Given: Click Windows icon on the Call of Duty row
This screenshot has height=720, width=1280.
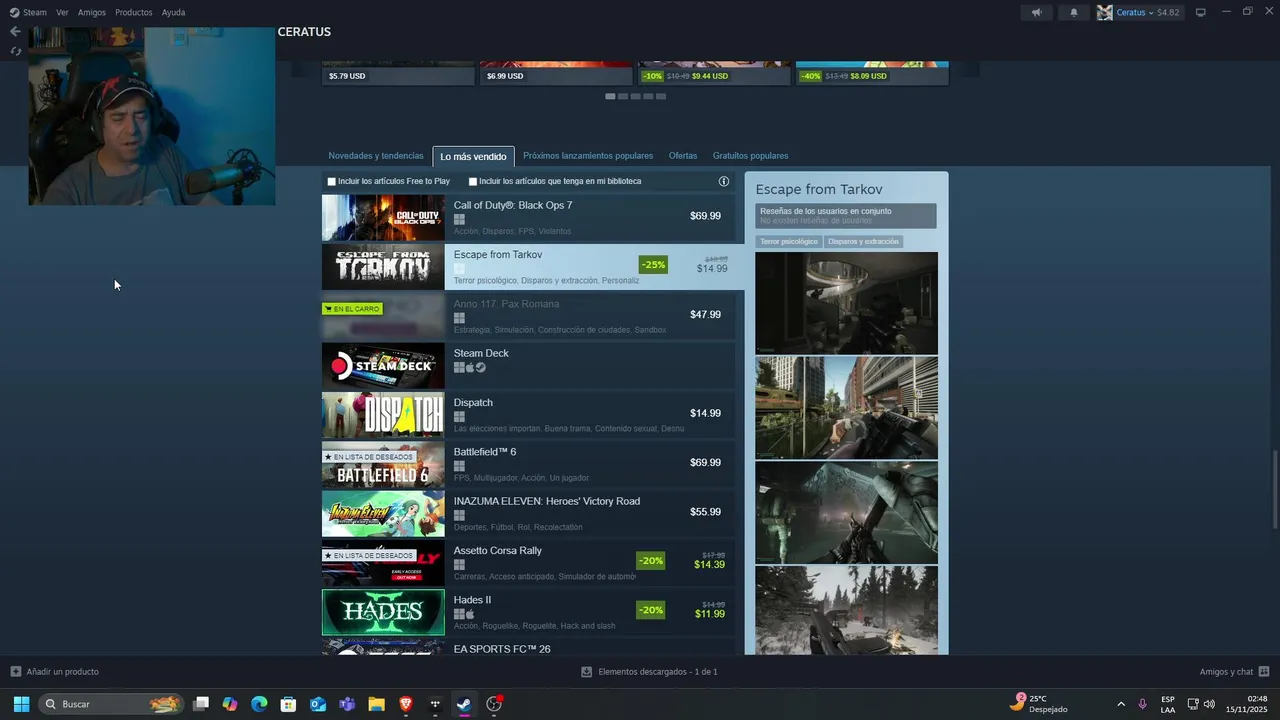Looking at the screenshot, I should point(459,219).
